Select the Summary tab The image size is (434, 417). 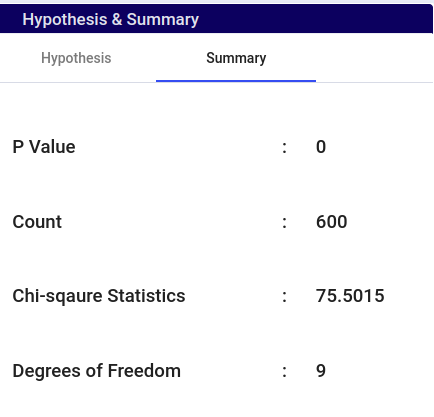click(x=236, y=58)
